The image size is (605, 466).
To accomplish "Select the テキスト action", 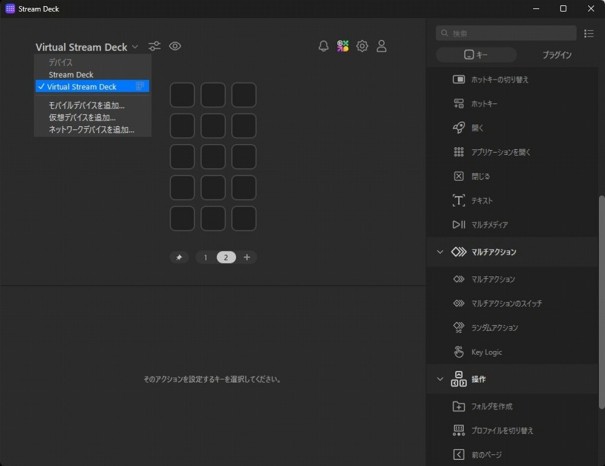I will (481, 201).
